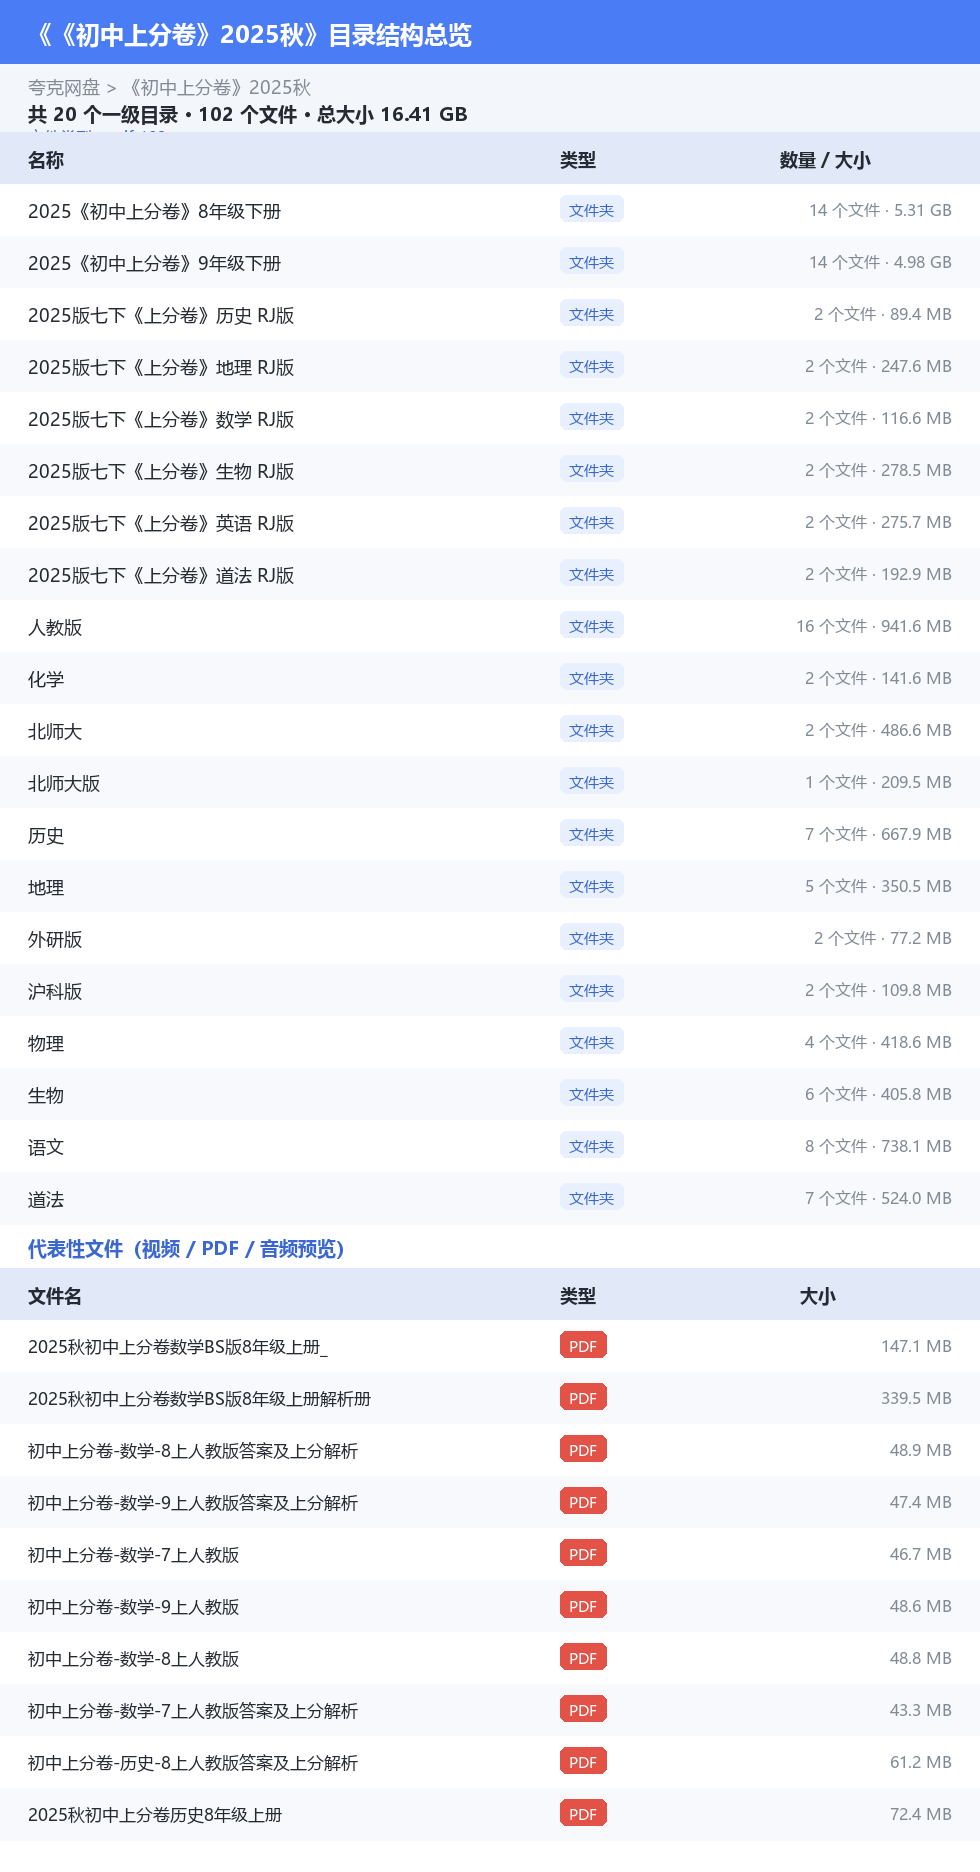Click the 大小 column header in files table
The width and height of the screenshot is (980, 1872).
coord(818,1296)
